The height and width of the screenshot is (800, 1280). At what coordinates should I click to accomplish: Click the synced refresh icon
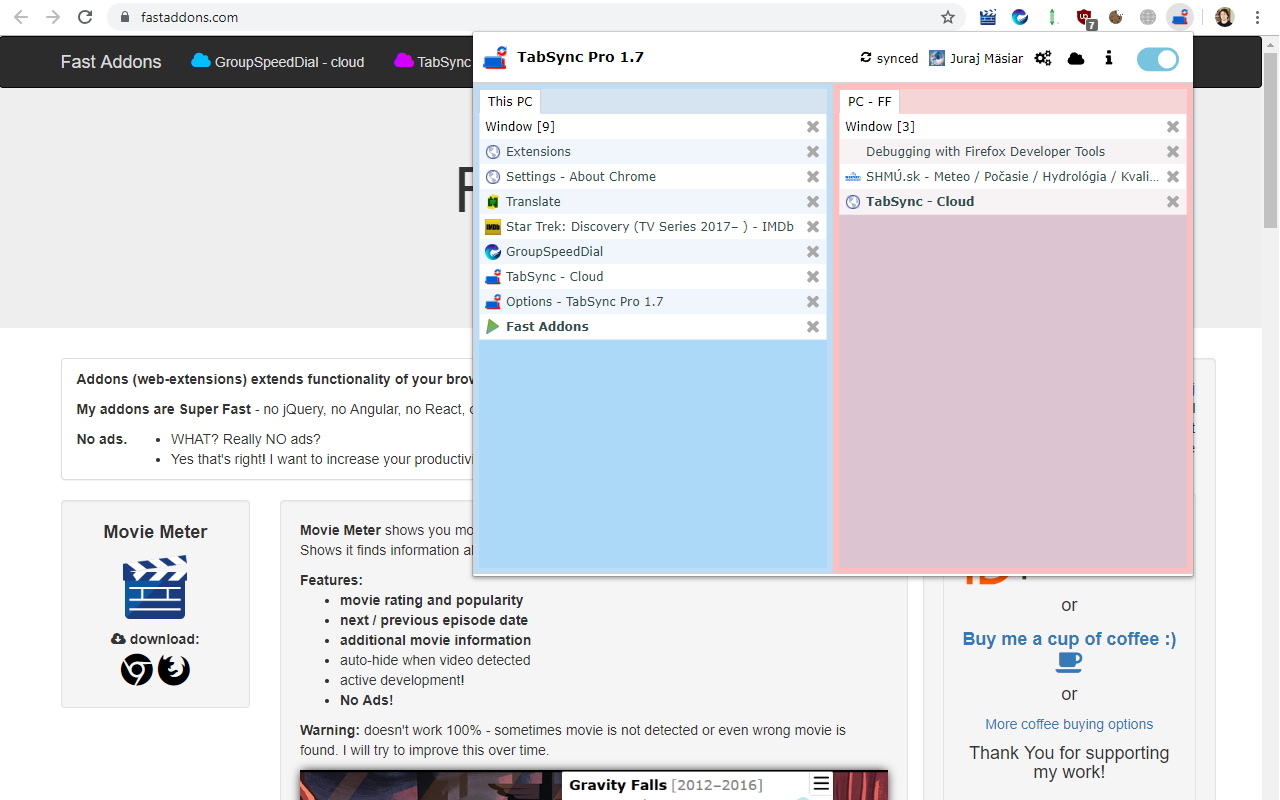pos(866,58)
